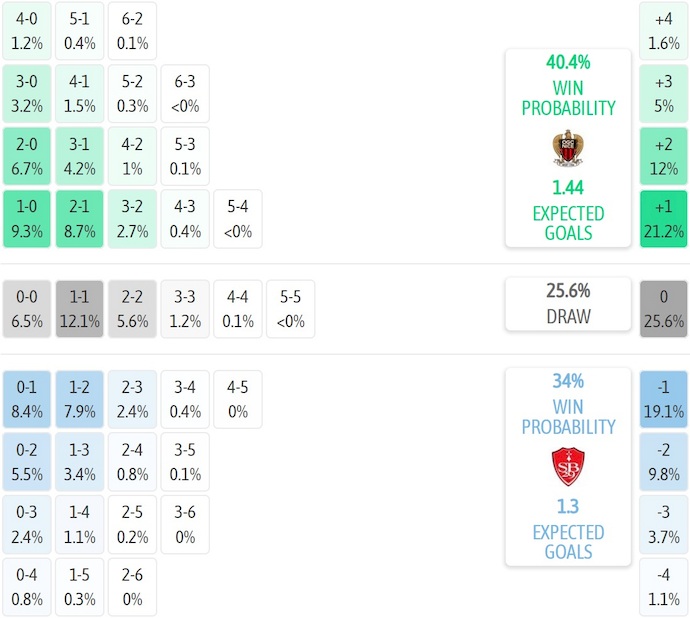Select the 2-1 score probability cell
The width and height of the screenshot is (690, 618).
point(80,219)
